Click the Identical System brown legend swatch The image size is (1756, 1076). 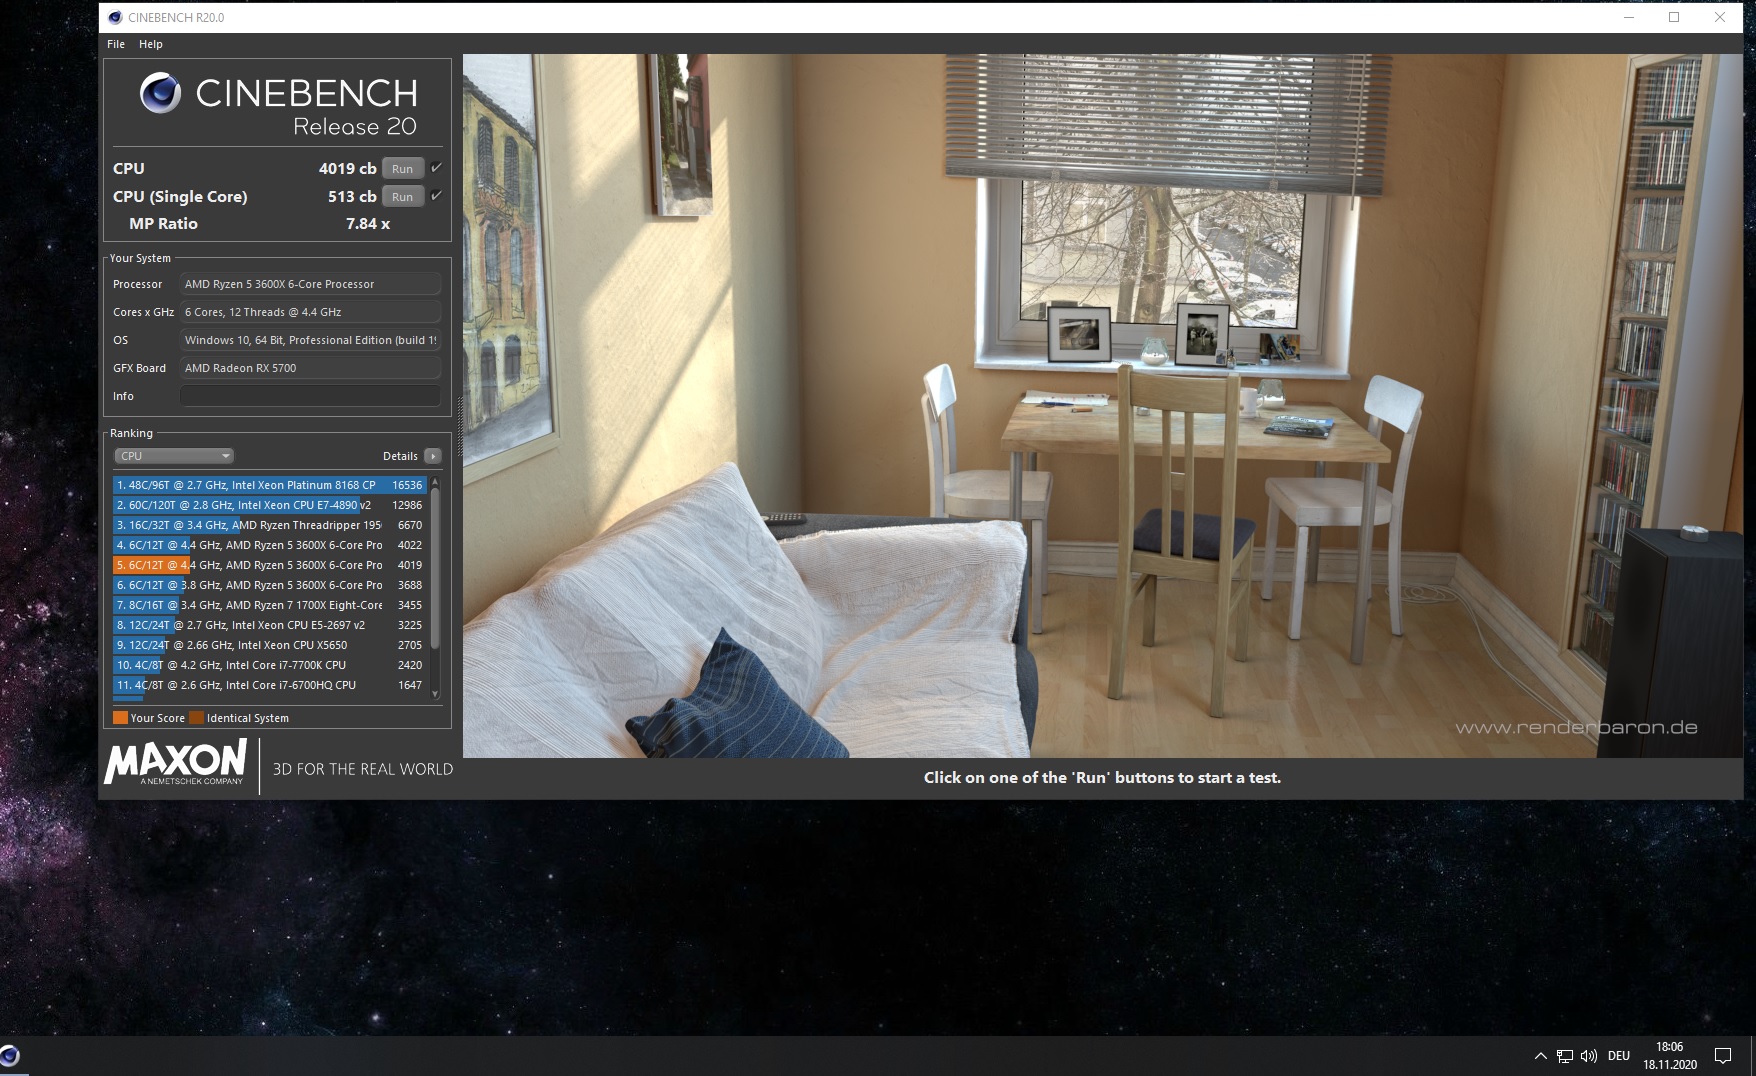[197, 718]
